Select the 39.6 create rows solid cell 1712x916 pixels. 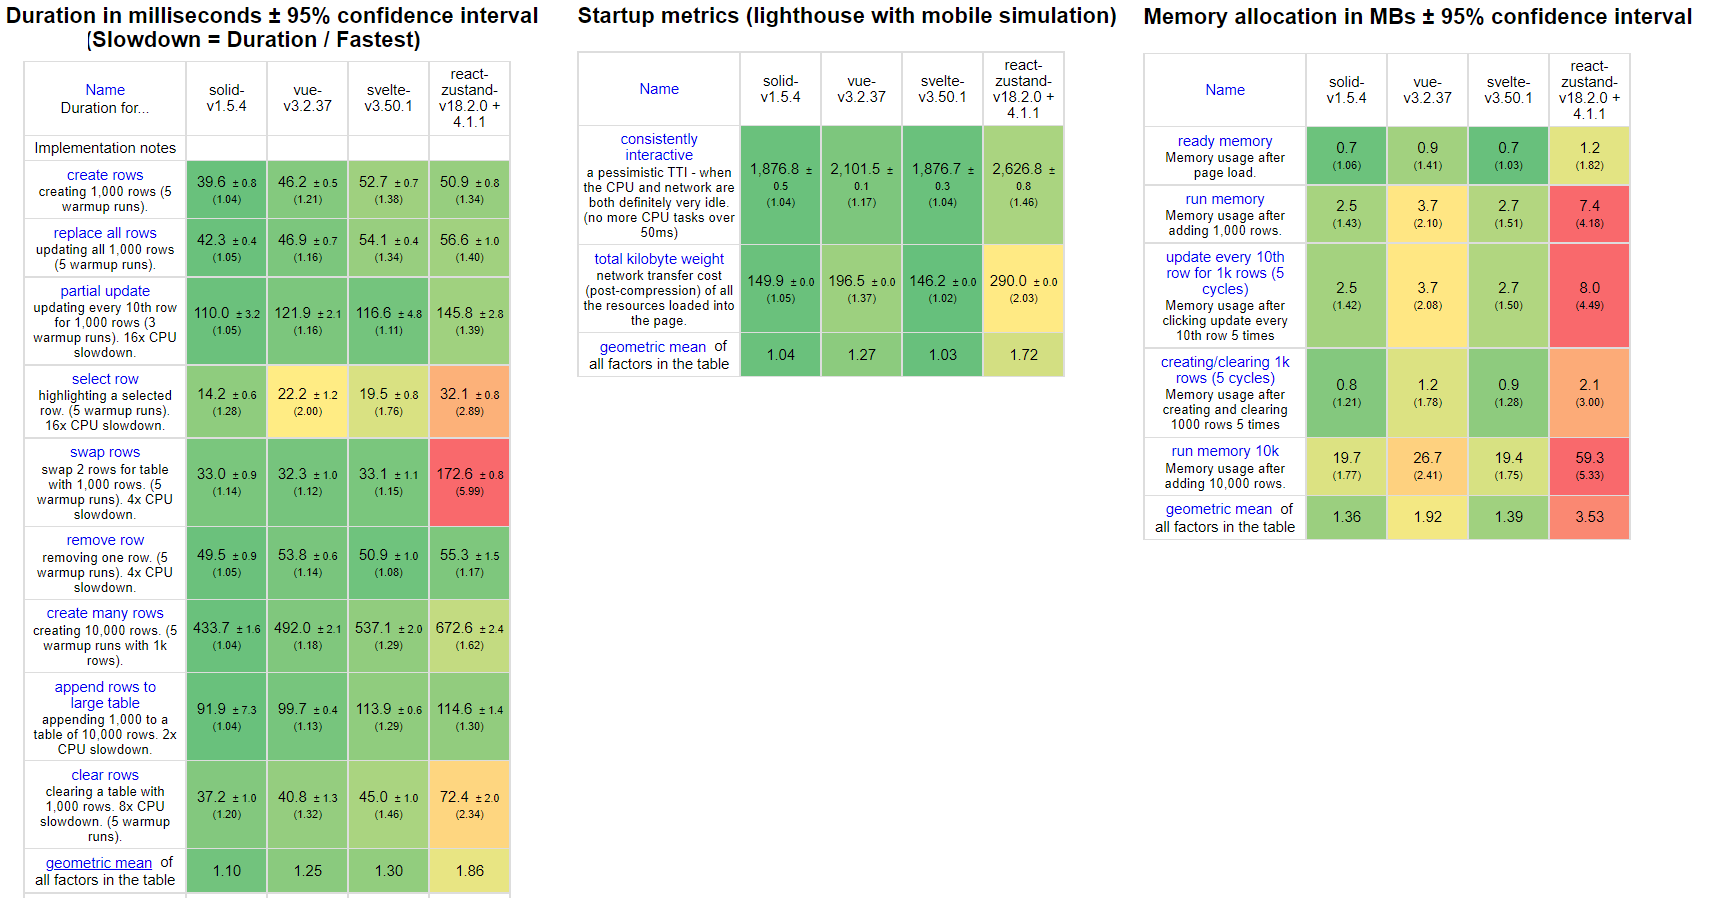227,190
